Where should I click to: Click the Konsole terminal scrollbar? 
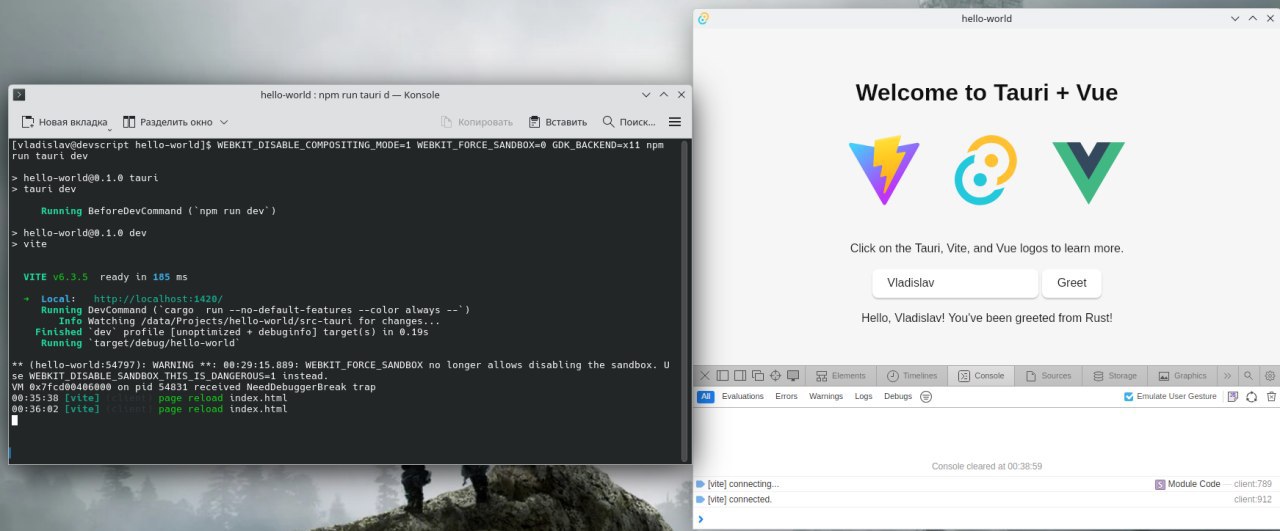coord(684,299)
